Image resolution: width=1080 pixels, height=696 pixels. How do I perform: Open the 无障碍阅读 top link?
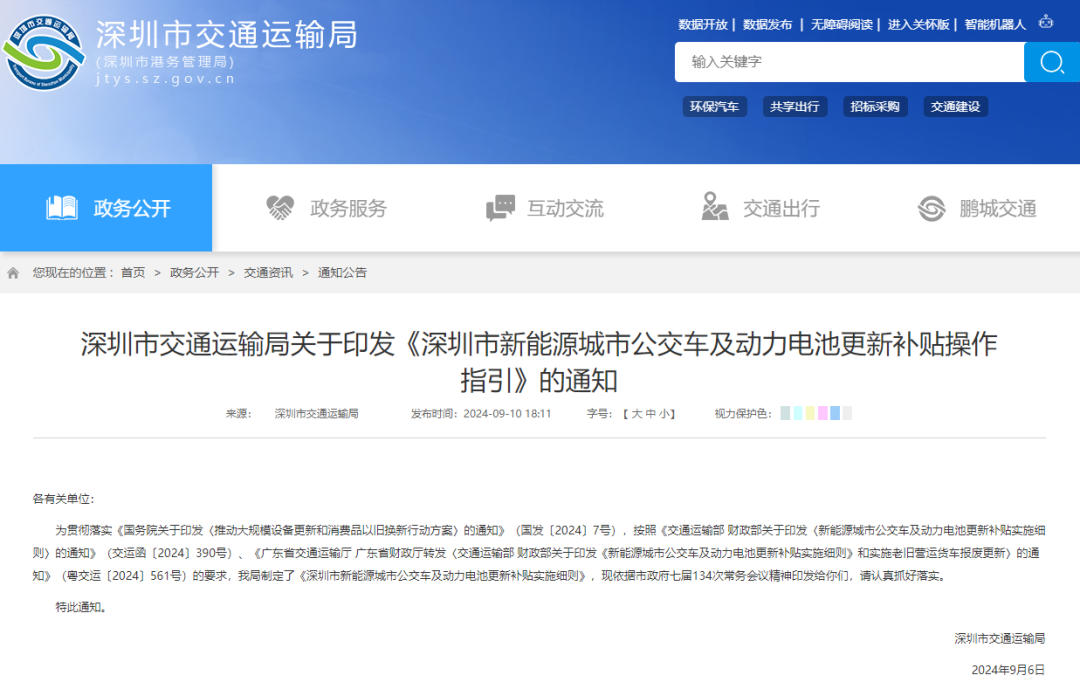841,25
